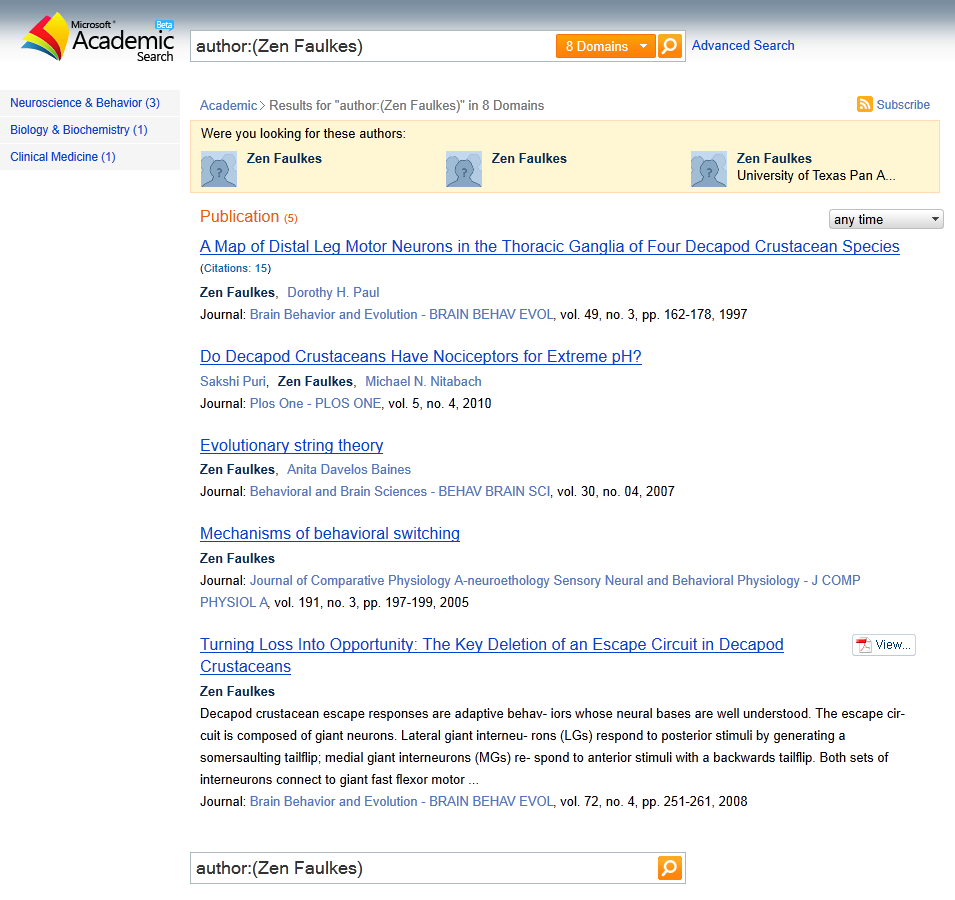Filter by Biology & Biochemistry
The image size is (955, 900).
[x=78, y=129]
